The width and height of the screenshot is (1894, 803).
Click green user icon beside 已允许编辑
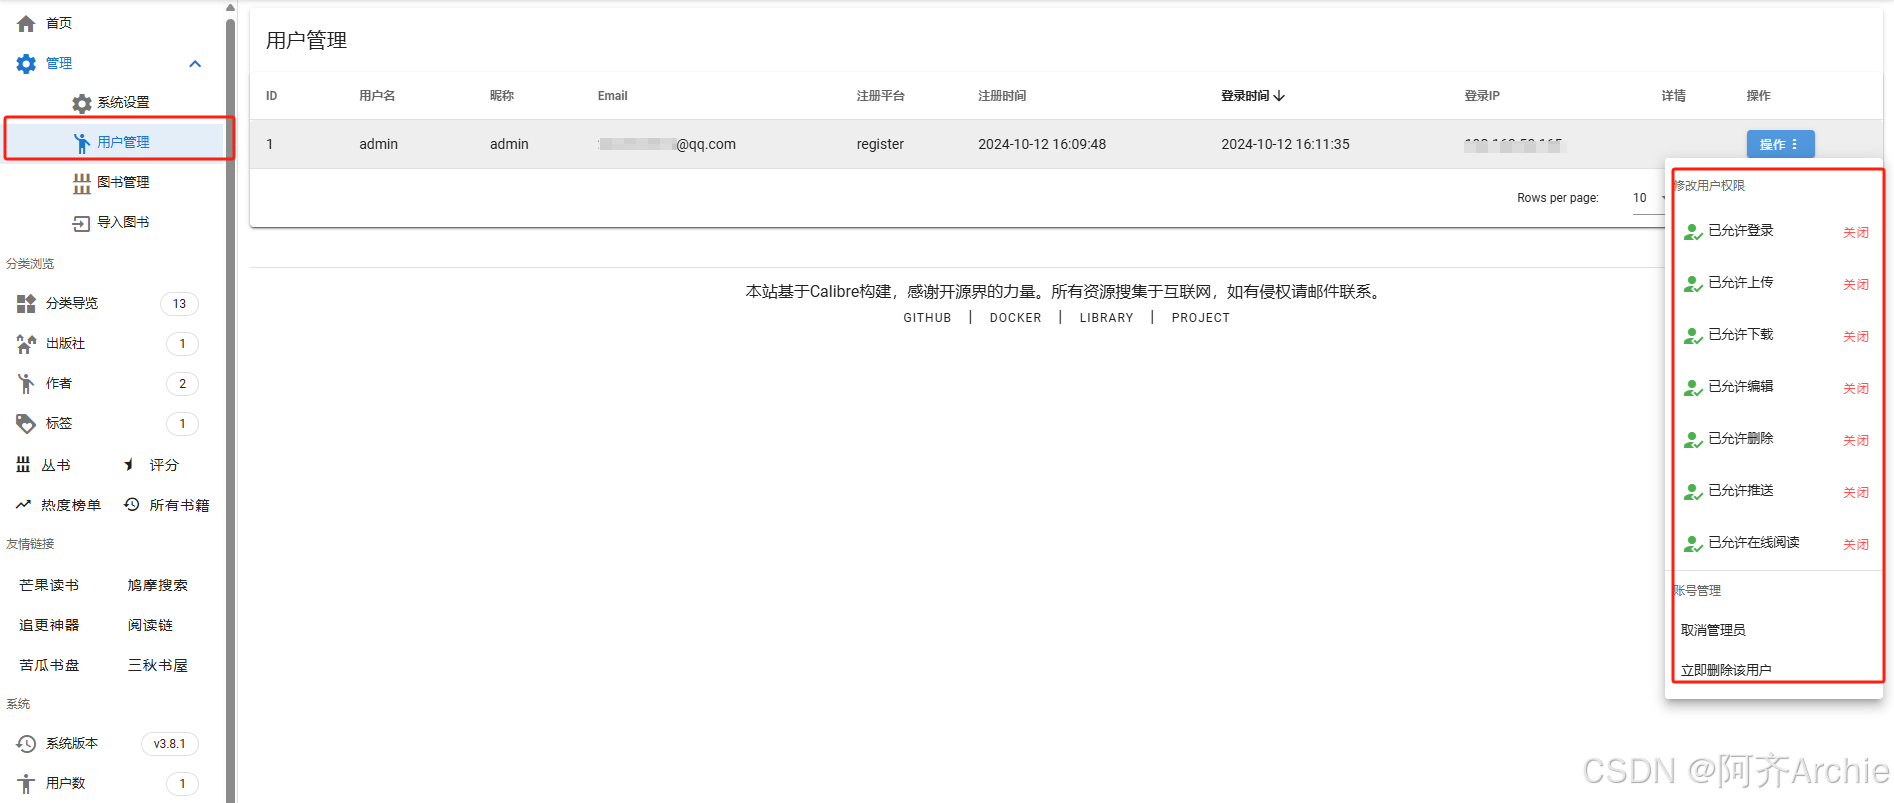coord(1693,388)
